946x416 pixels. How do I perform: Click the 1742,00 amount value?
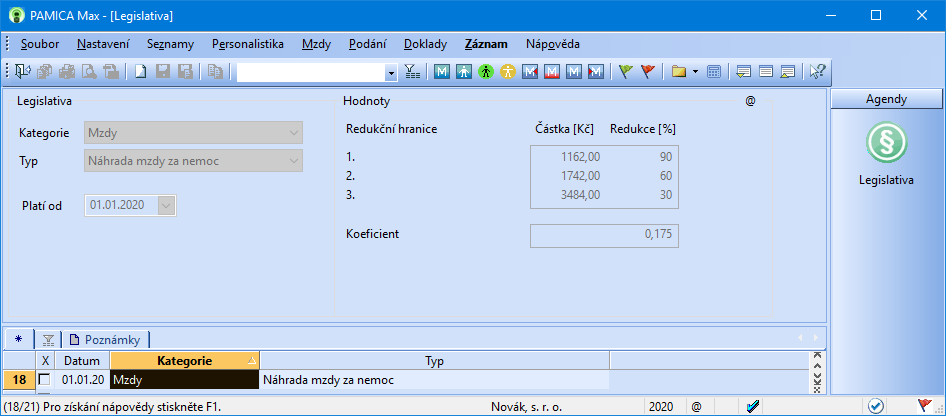[x=580, y=176]
